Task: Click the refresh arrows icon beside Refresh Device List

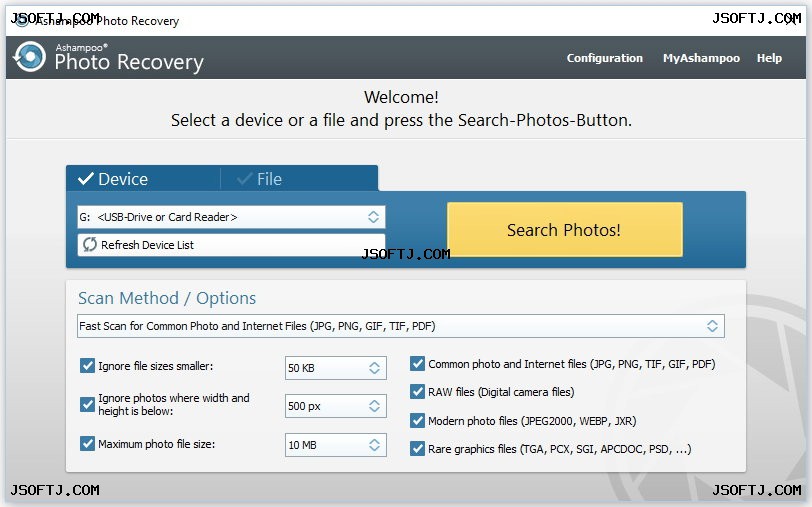Action: click(90, 244)
